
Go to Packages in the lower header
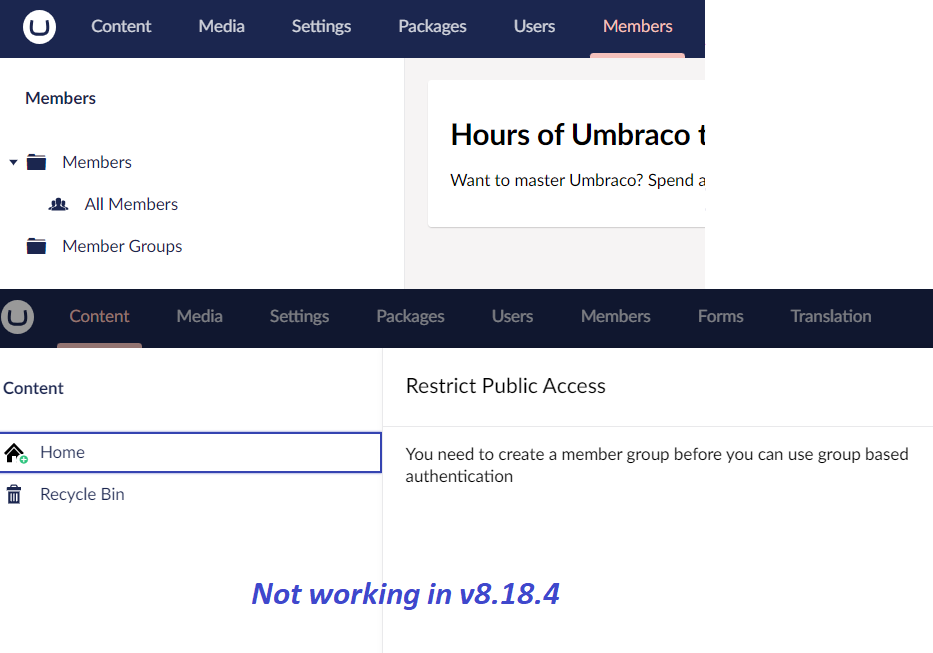[x=410, y=316]
